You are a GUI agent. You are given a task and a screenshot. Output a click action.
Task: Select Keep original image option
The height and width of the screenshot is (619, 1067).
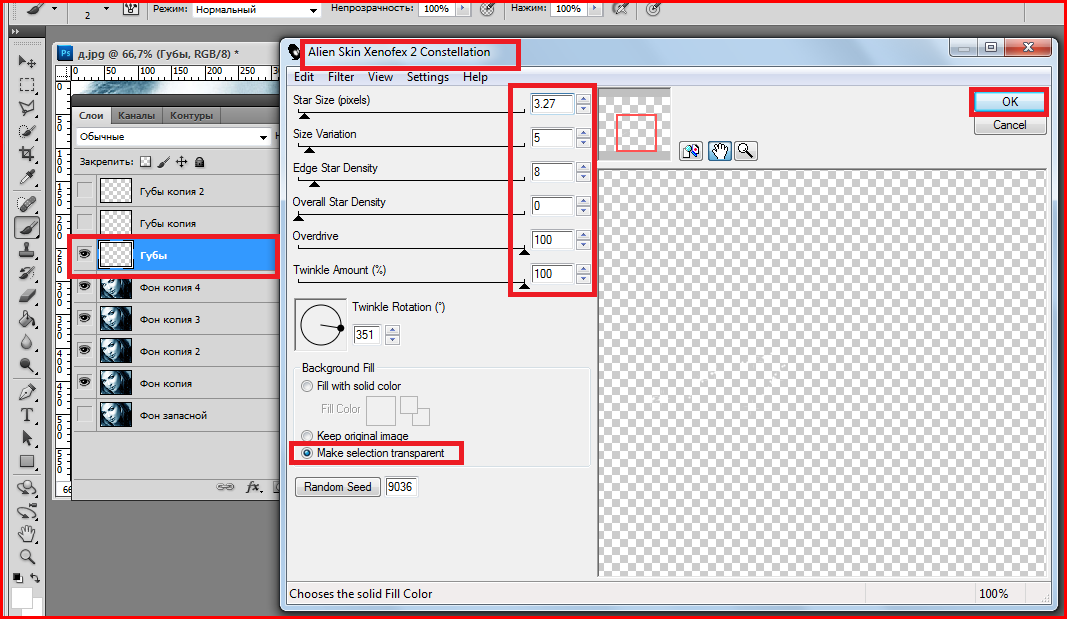[x=307, y=436]
